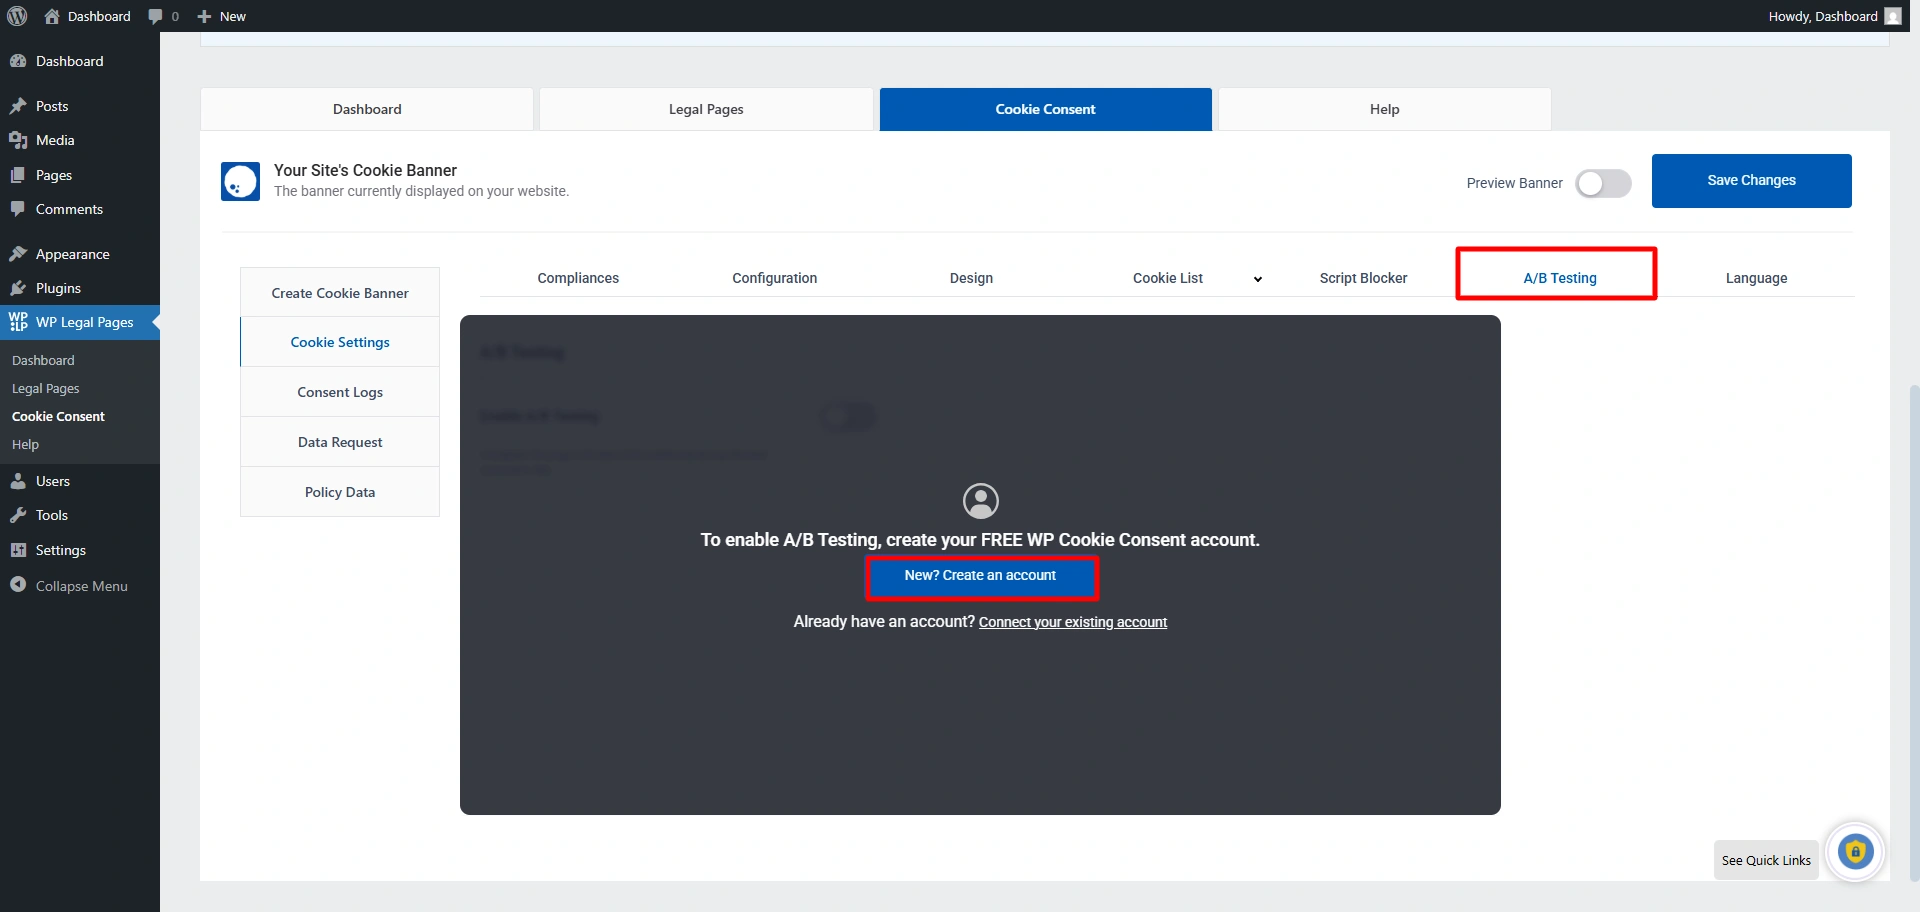This screenshot has width=1920, height=912.
Task: Open the comments bubble icon in admin bar
Action: [x=156, y=16]
